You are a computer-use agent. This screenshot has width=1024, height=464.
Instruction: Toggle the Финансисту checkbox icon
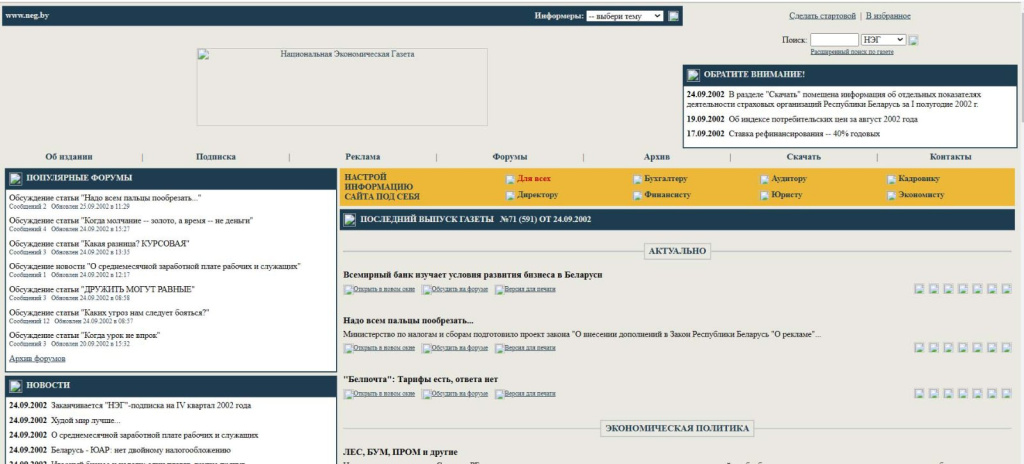[637, 195]
